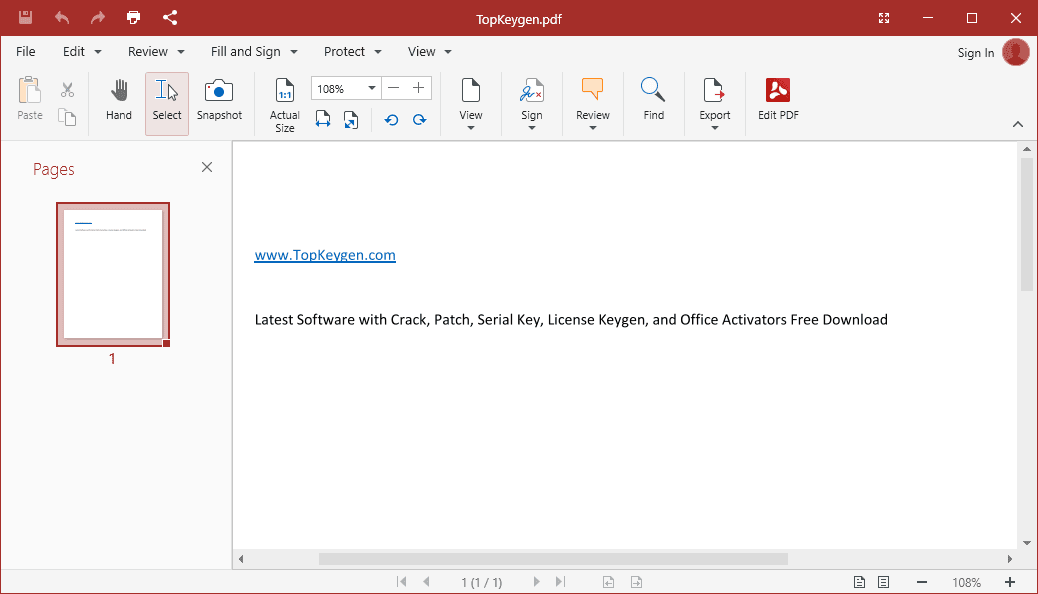Open the www.TopKeygen.com hyperlink

click(325, 255)
